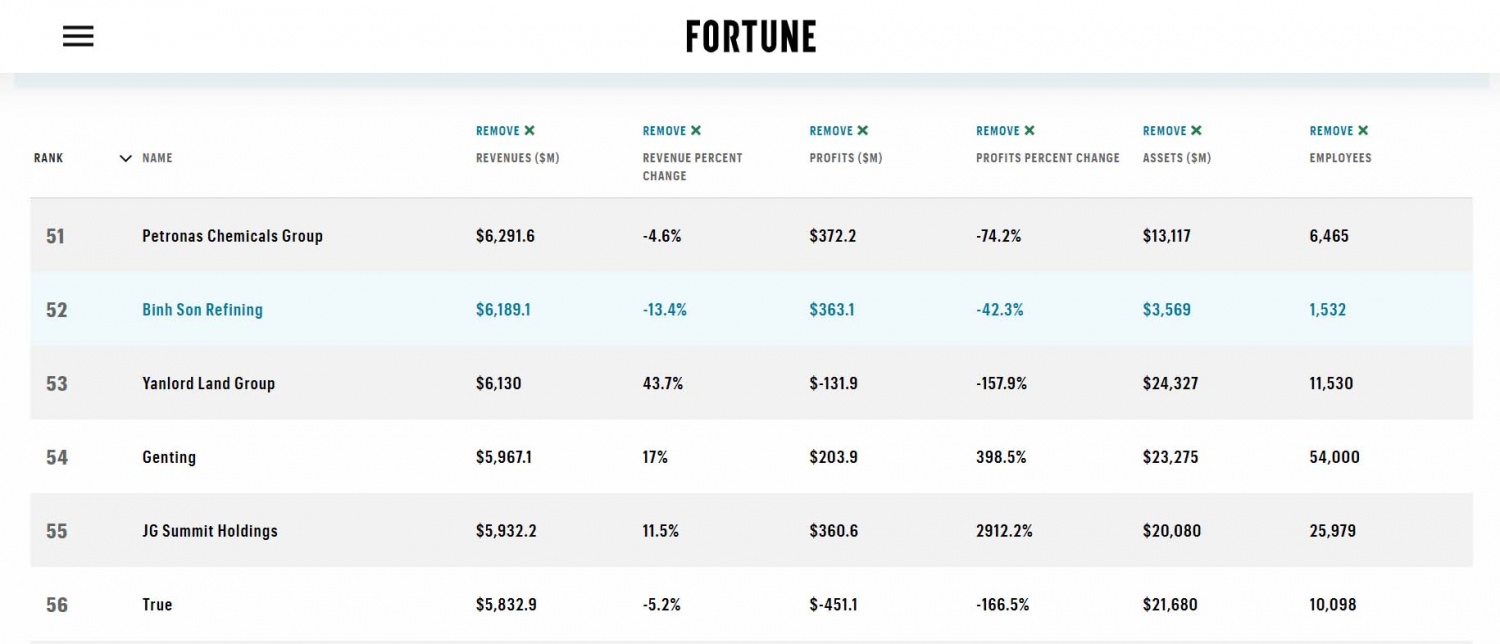Remove the Revenues ($M) column
This screenshot has width=1500, height=644.
(x=505, y=131)
